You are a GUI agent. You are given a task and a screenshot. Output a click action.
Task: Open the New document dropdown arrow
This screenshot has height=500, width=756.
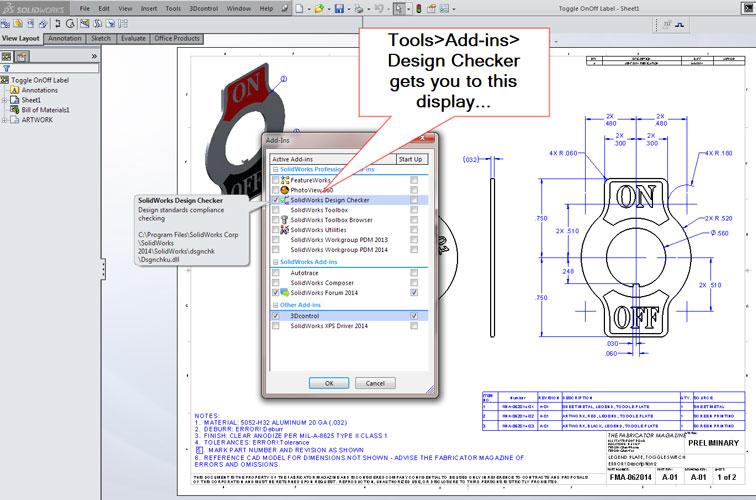coord(308,9)
